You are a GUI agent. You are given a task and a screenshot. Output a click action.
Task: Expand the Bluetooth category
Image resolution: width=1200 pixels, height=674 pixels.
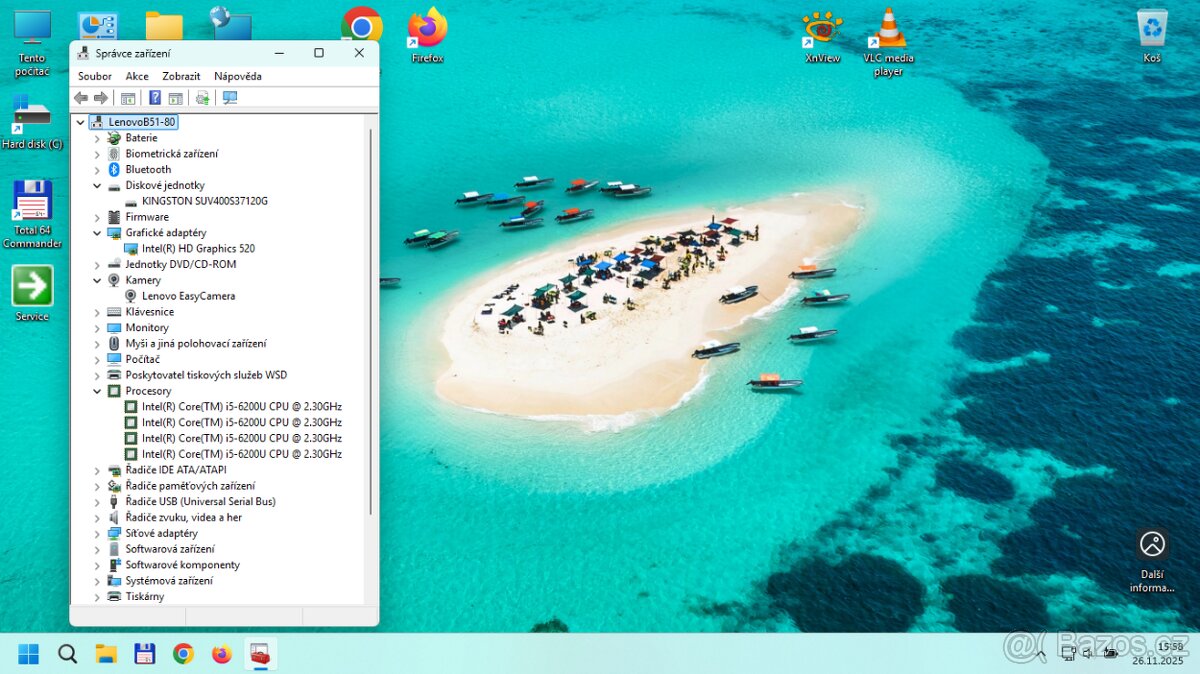(96, 169)
